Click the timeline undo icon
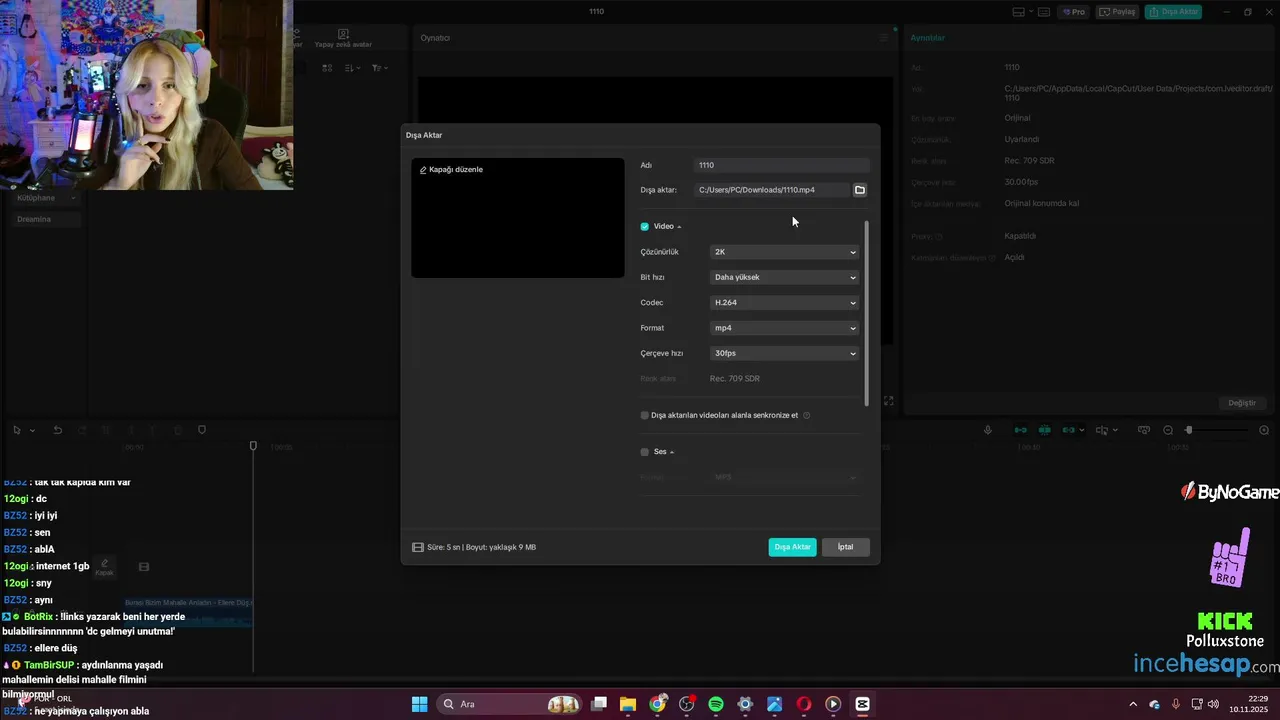Screen dimensions: 1280x720 (x=58, y=430)
